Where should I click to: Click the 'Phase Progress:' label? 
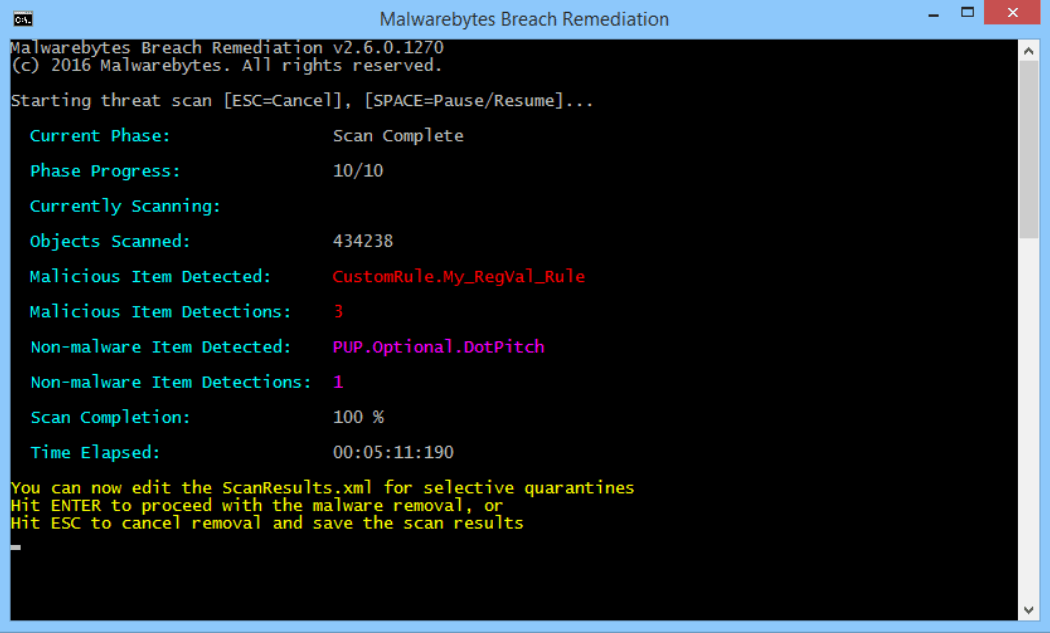coord(105,171)
